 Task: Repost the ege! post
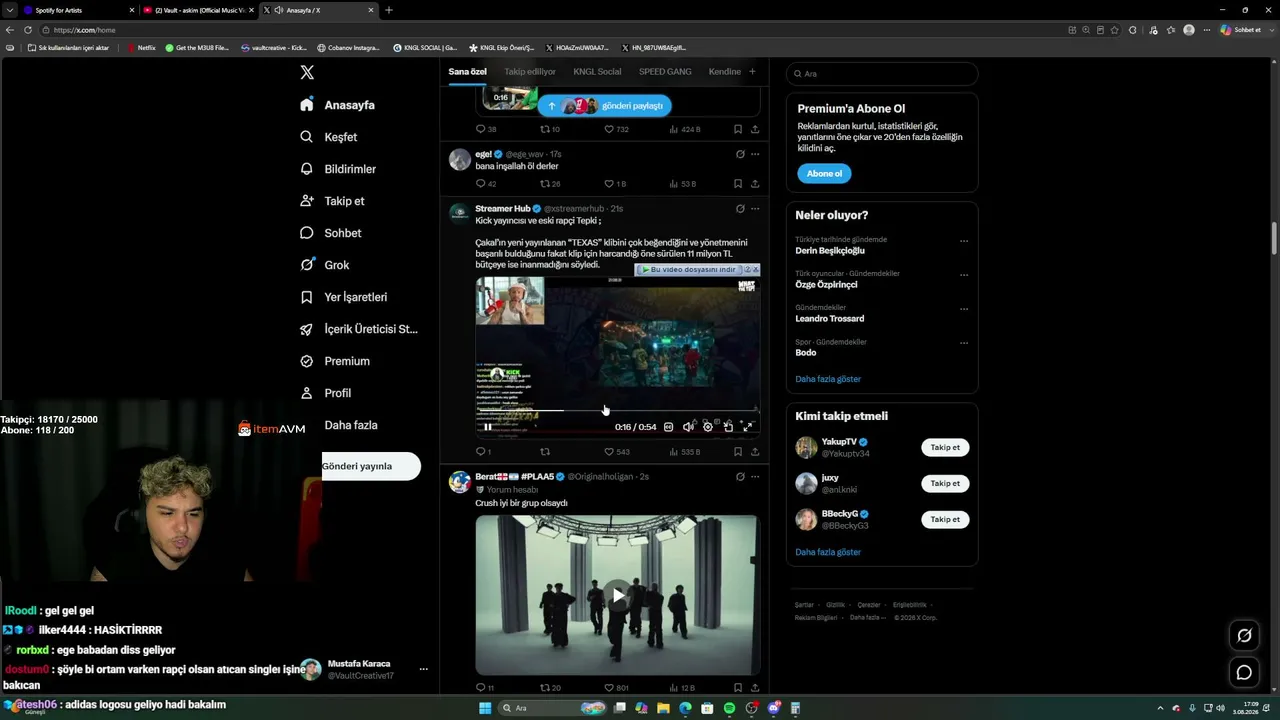pos(550,184)
